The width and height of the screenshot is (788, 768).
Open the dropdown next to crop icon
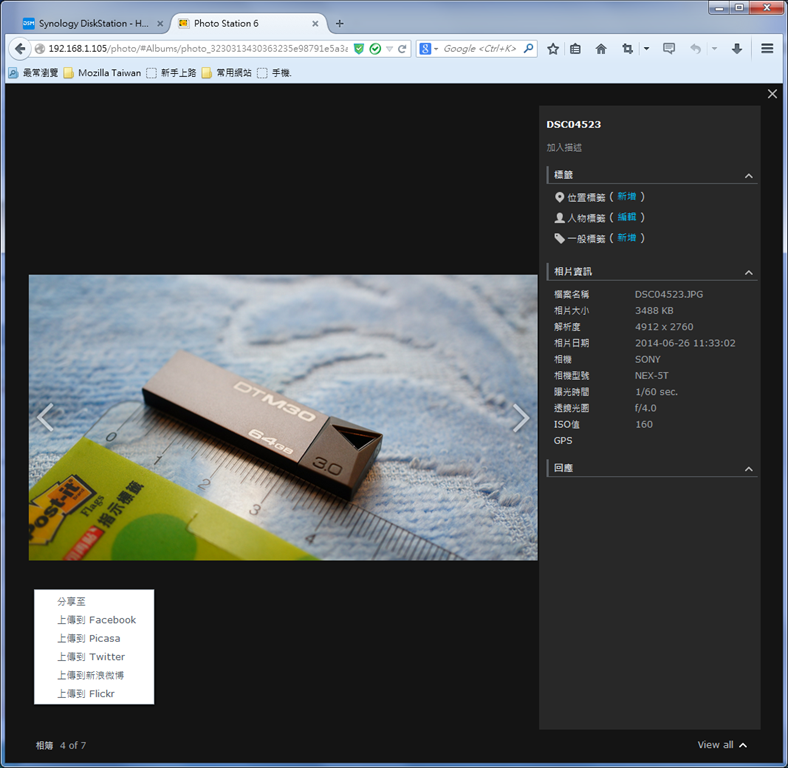click(x=646, y=49)
